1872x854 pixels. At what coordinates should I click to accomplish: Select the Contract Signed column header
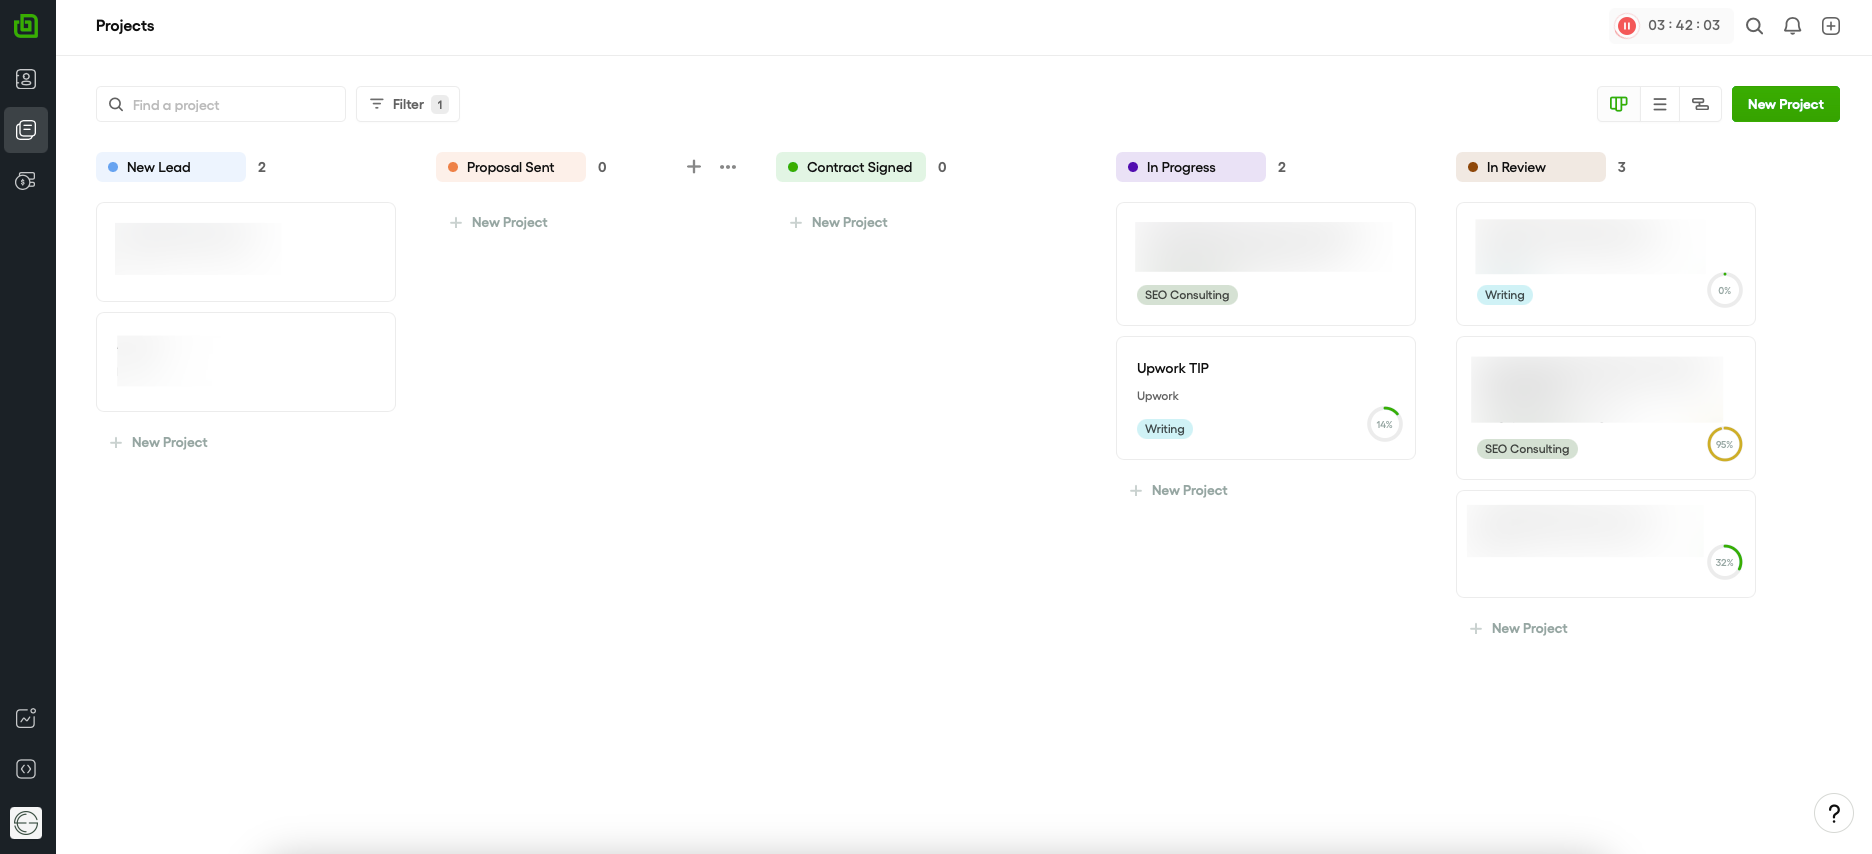pos(851,167)
